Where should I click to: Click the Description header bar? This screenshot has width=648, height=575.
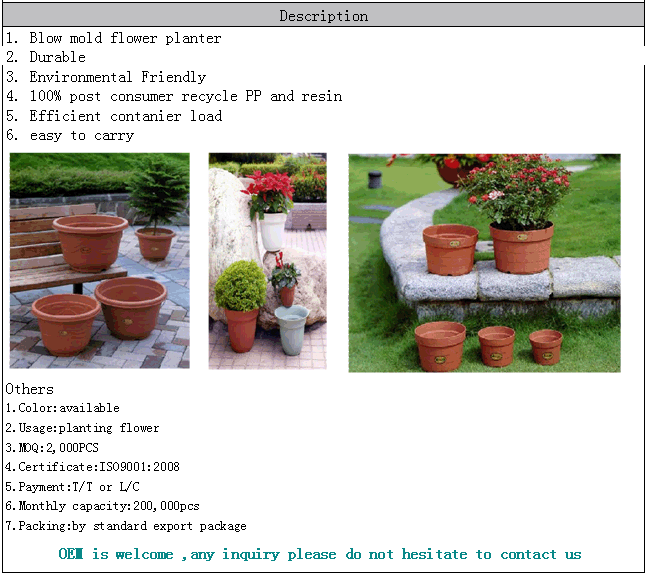tap(324, 15)
